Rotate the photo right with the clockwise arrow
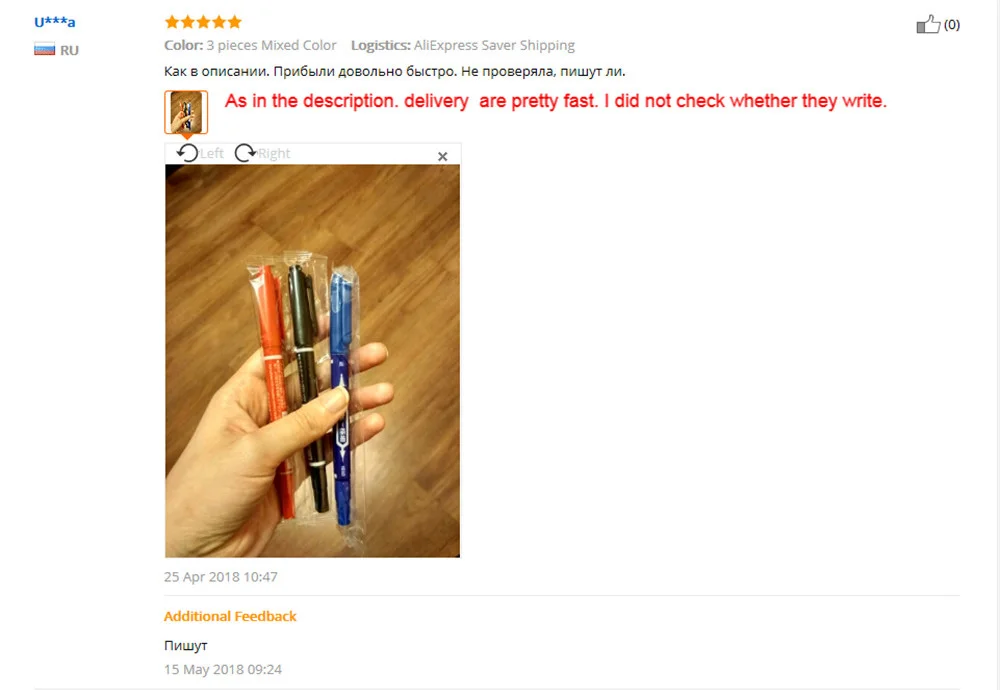Screen dimensions: 1000x690 pos(245,153)
